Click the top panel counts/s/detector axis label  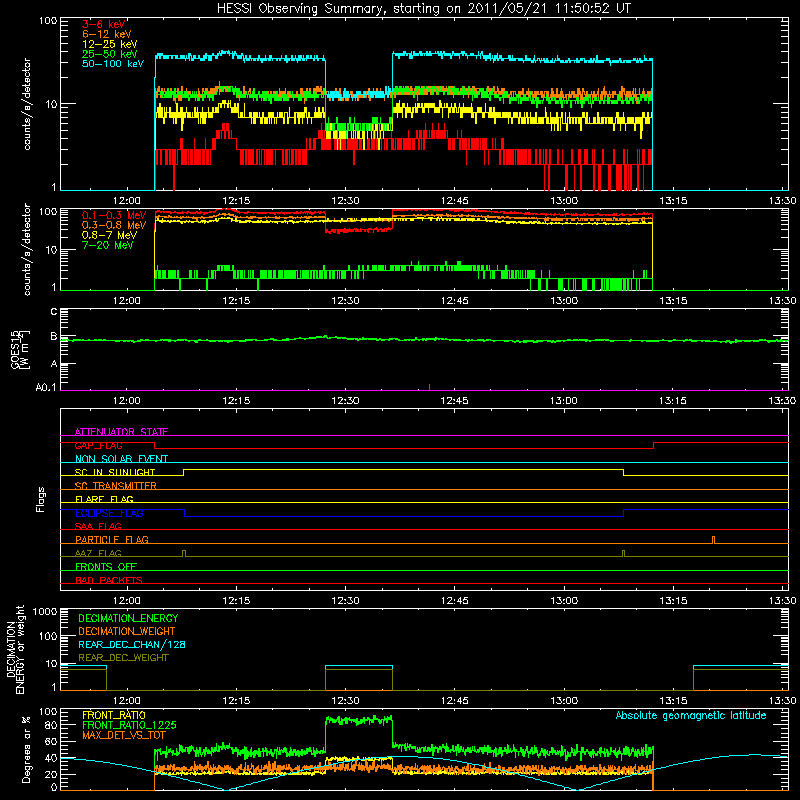point(27,104)
